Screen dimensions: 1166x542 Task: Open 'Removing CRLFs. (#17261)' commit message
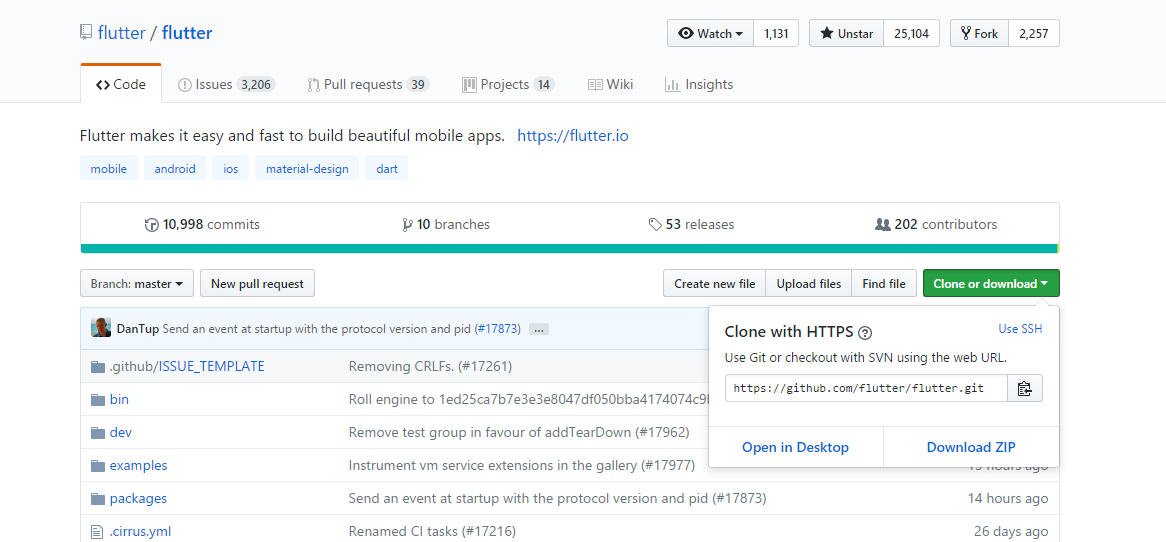431,367
